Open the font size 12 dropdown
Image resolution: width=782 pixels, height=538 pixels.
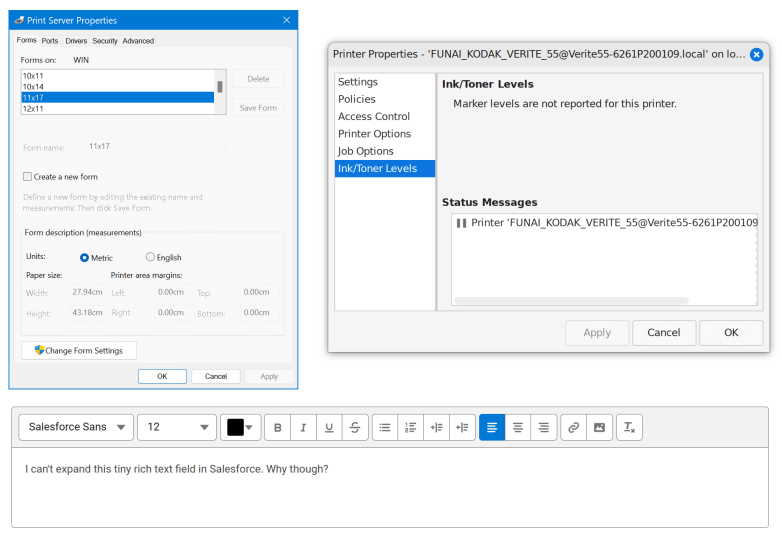pos(177,427)
